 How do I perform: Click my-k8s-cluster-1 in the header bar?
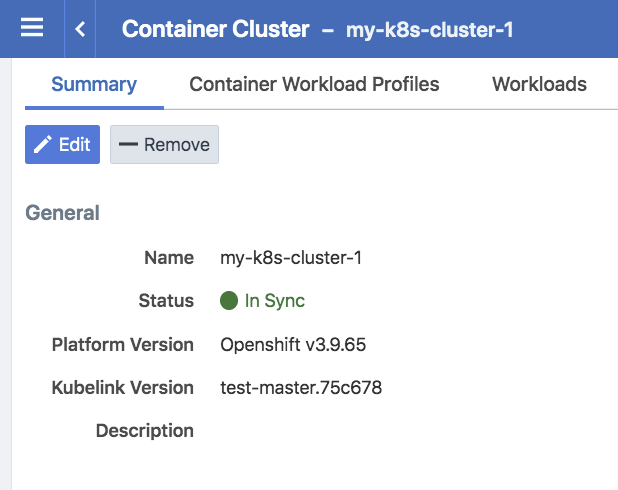pos(430,30)
